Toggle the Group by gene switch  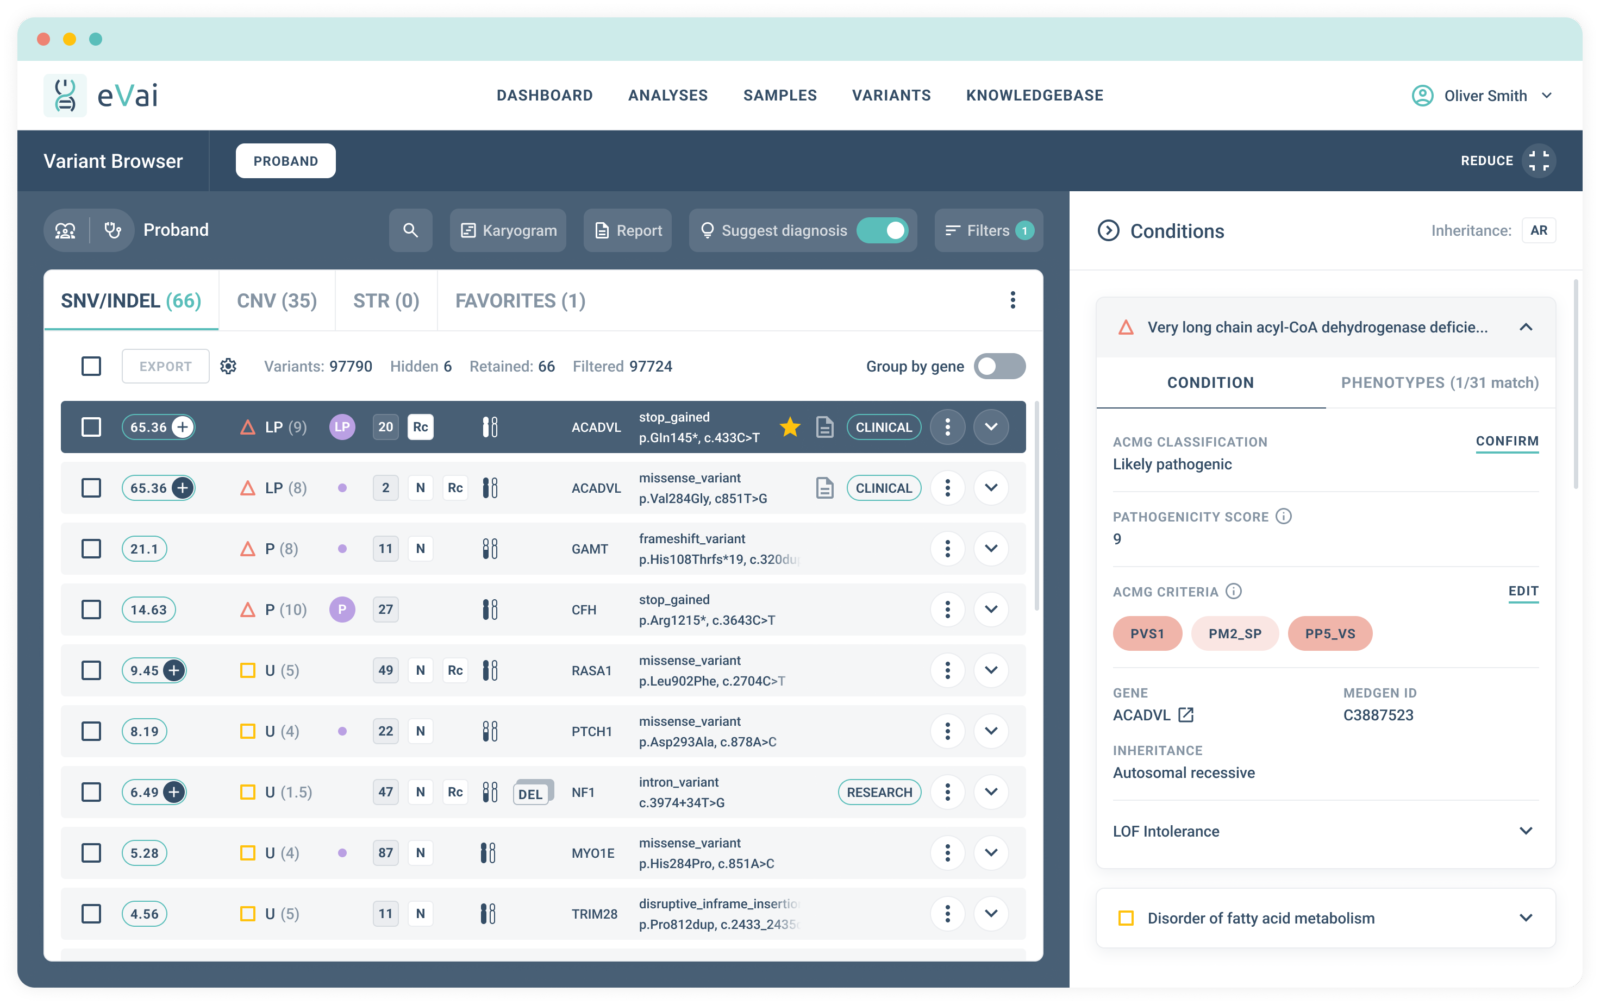1000,366
